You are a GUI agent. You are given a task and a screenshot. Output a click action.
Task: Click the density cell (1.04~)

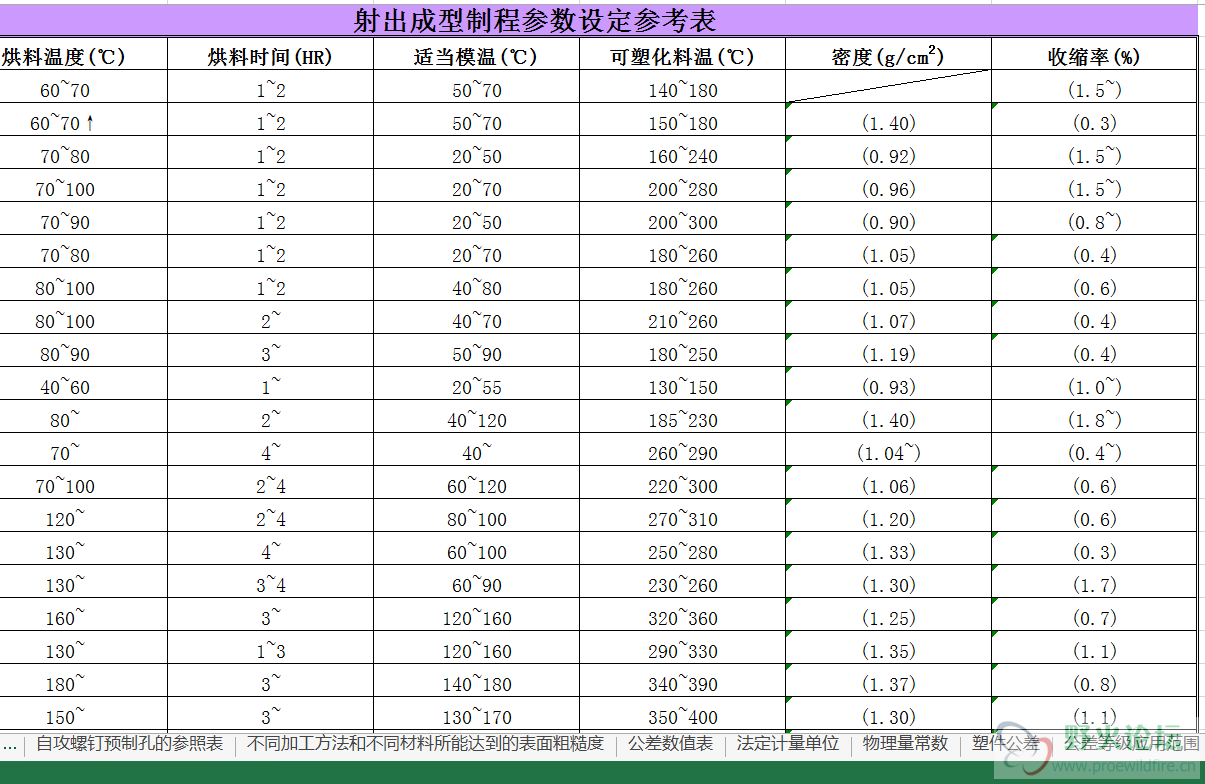click(888, 450)
